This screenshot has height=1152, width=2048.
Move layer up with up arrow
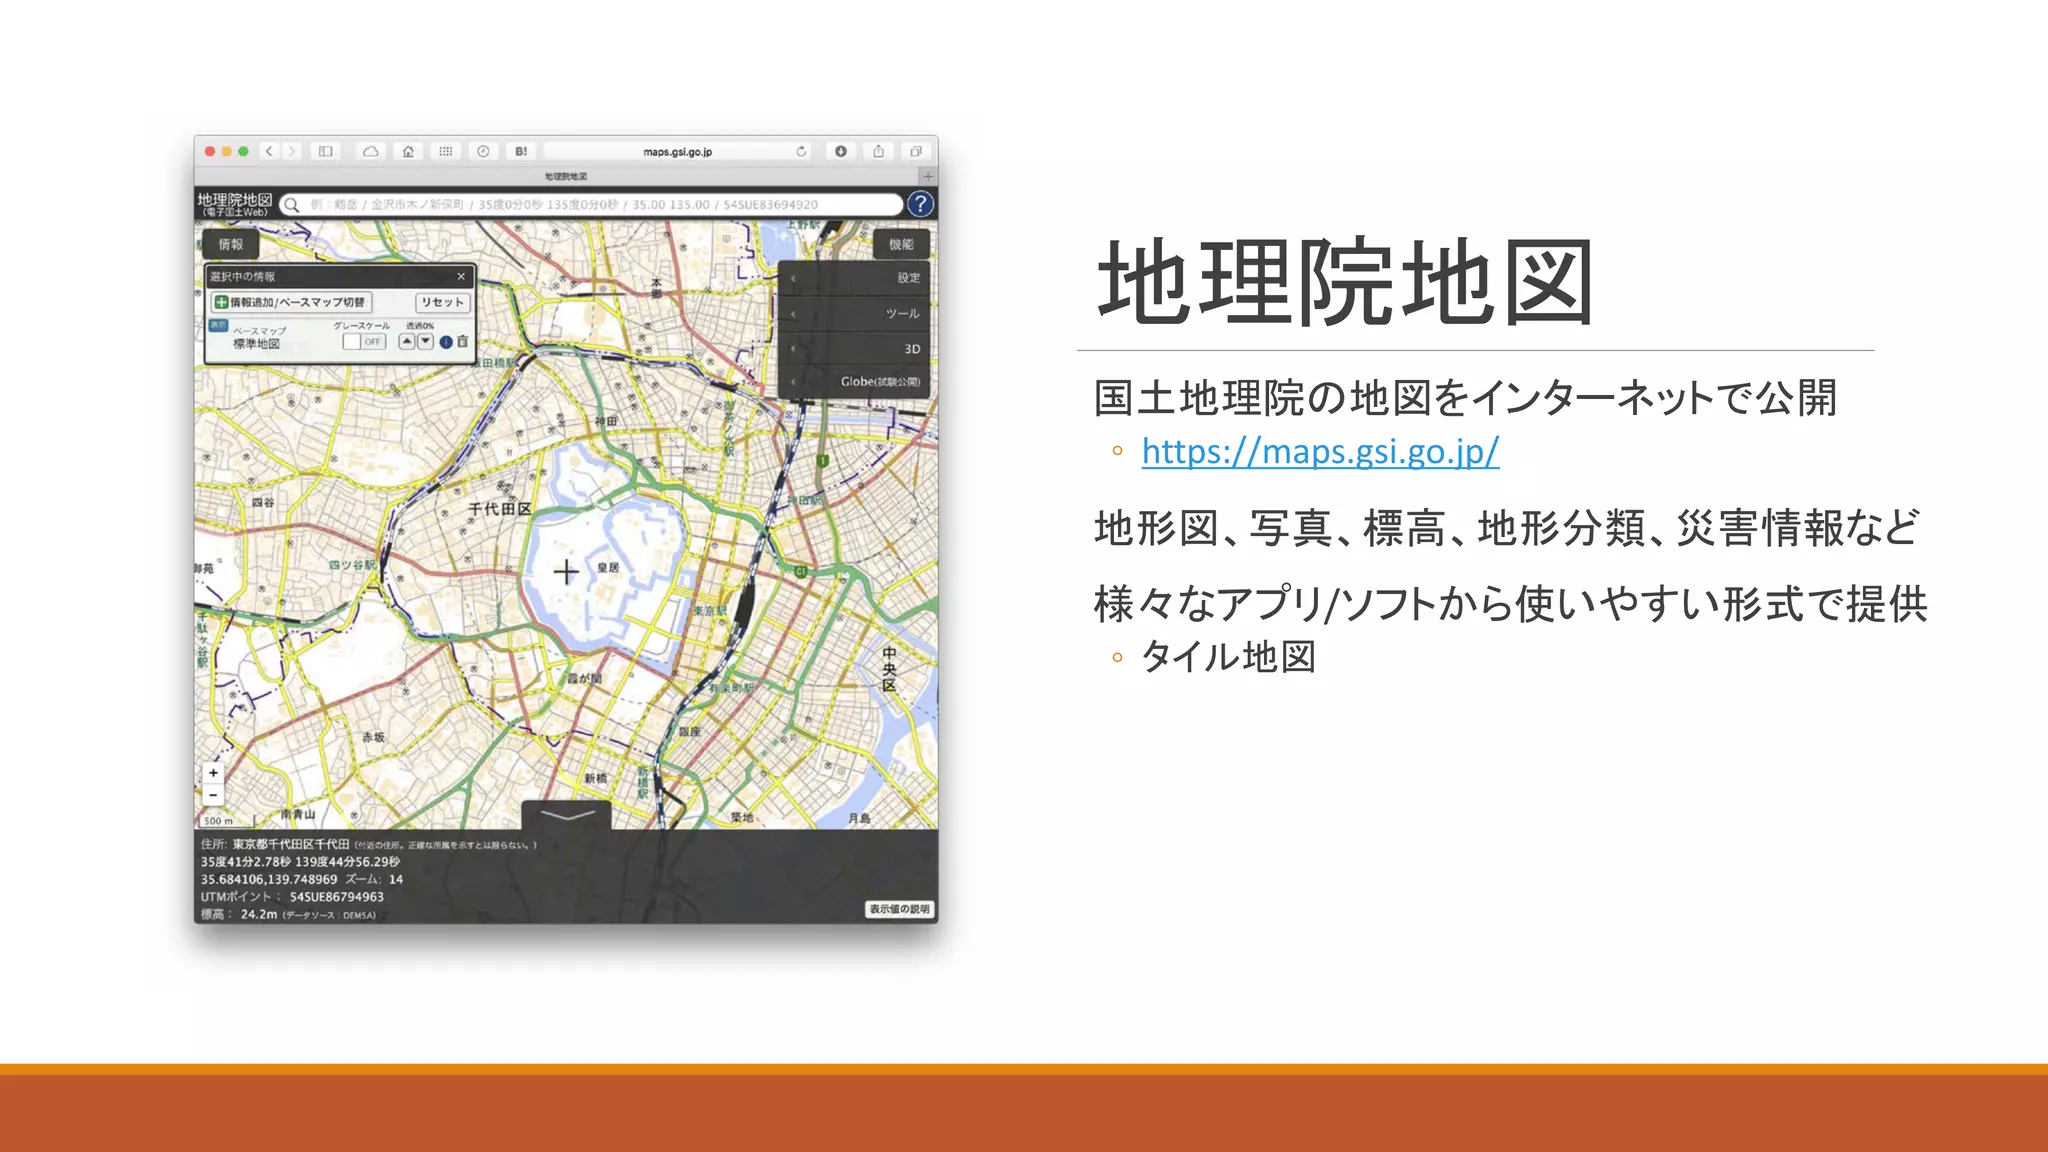(x=407, y=341)
